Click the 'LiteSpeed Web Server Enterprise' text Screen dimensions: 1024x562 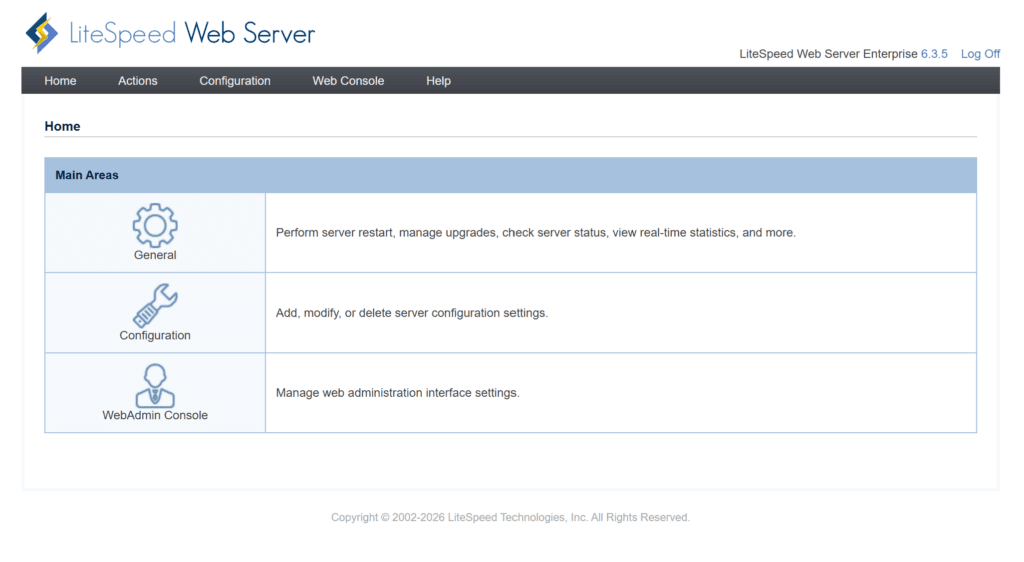(828, 54)
